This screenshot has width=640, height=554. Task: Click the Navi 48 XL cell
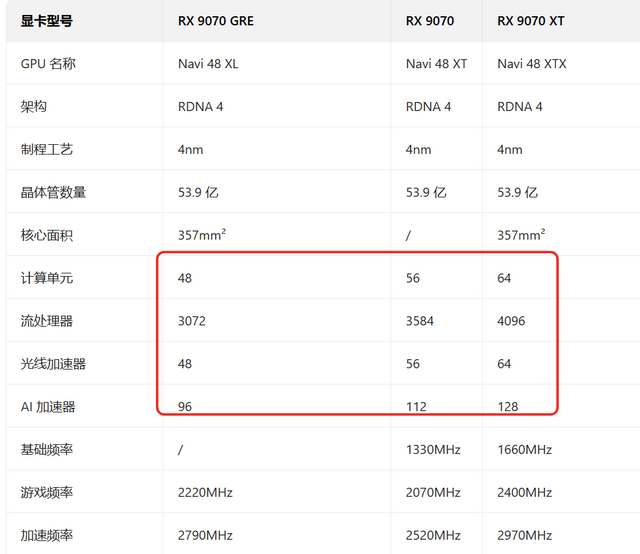[208, 64]
